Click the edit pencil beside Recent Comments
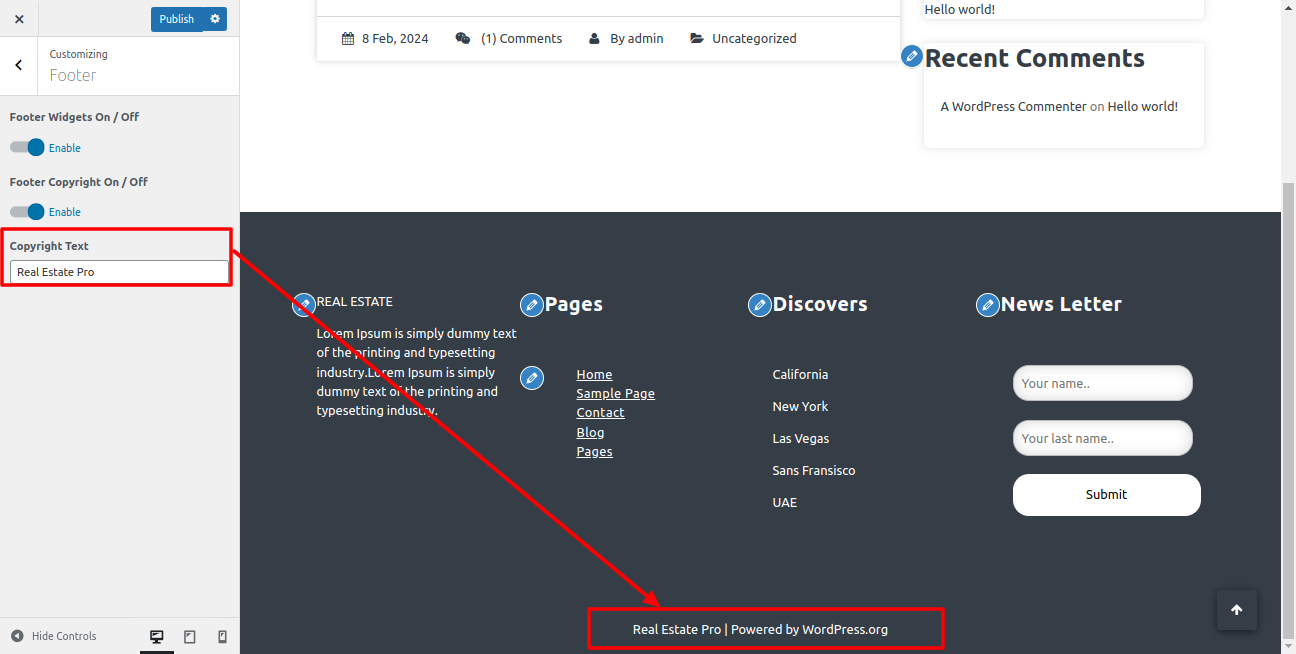1296x654 pixels. (911, 56)
